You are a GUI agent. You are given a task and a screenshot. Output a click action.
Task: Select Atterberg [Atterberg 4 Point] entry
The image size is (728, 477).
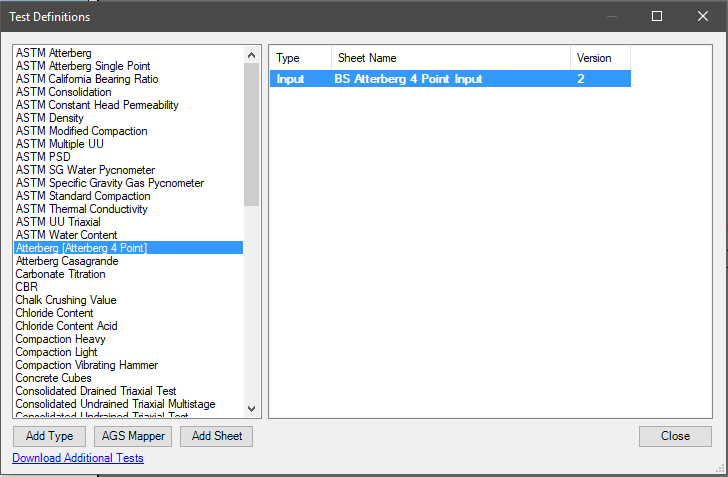pyautogui.click(x=128, y=248)
